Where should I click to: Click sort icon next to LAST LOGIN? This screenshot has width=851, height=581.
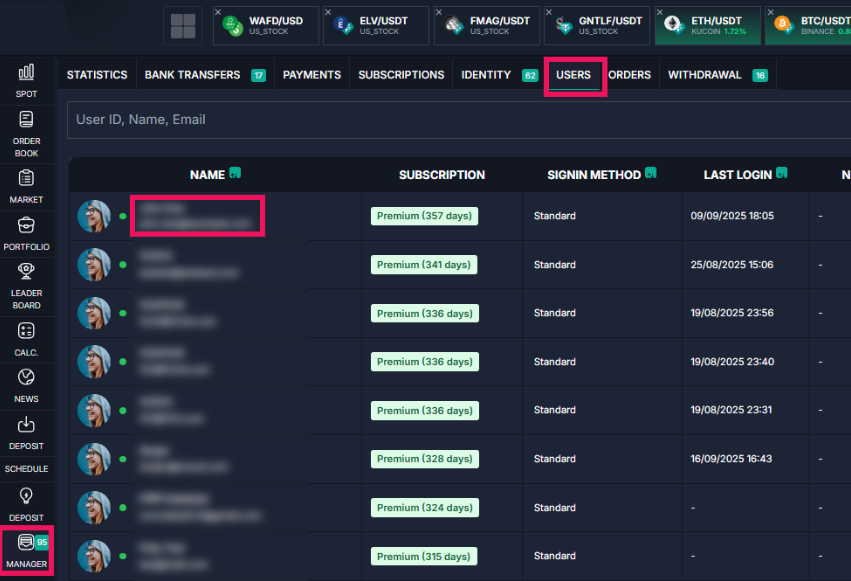[782, 174]
